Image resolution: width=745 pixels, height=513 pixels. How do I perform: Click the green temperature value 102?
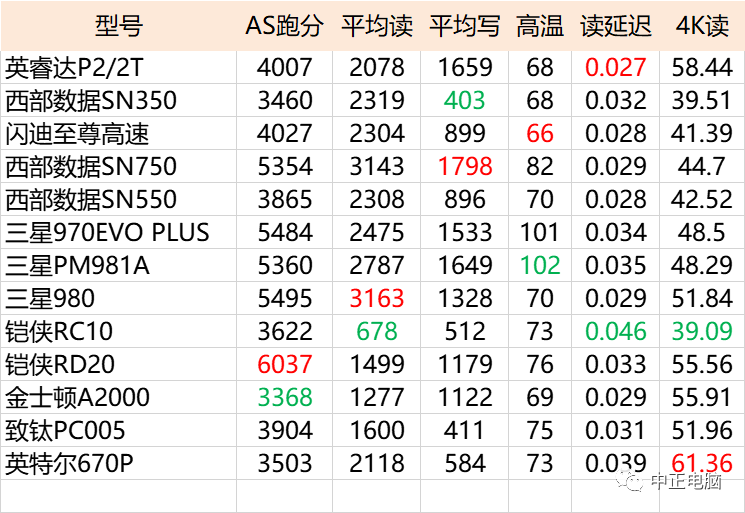click(540, 265)
